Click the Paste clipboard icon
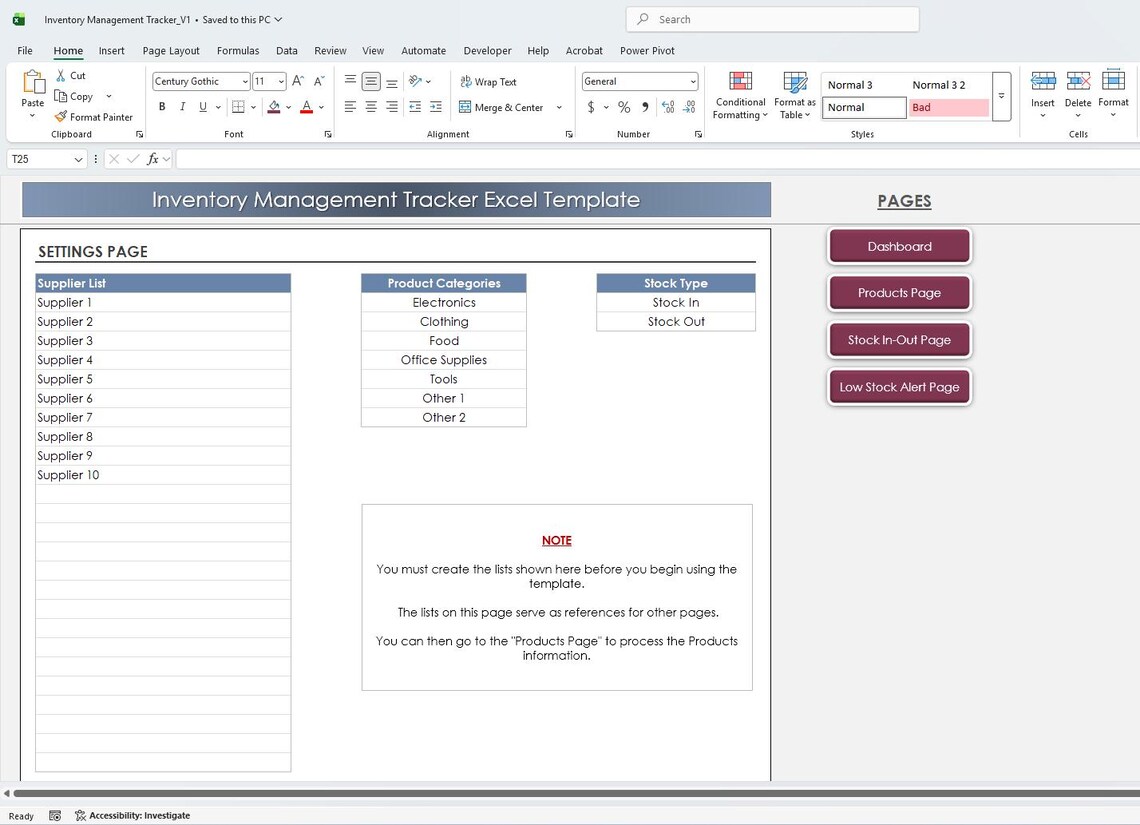Image resolution: width=1140 pixels, height=825 pixels. 33,82
